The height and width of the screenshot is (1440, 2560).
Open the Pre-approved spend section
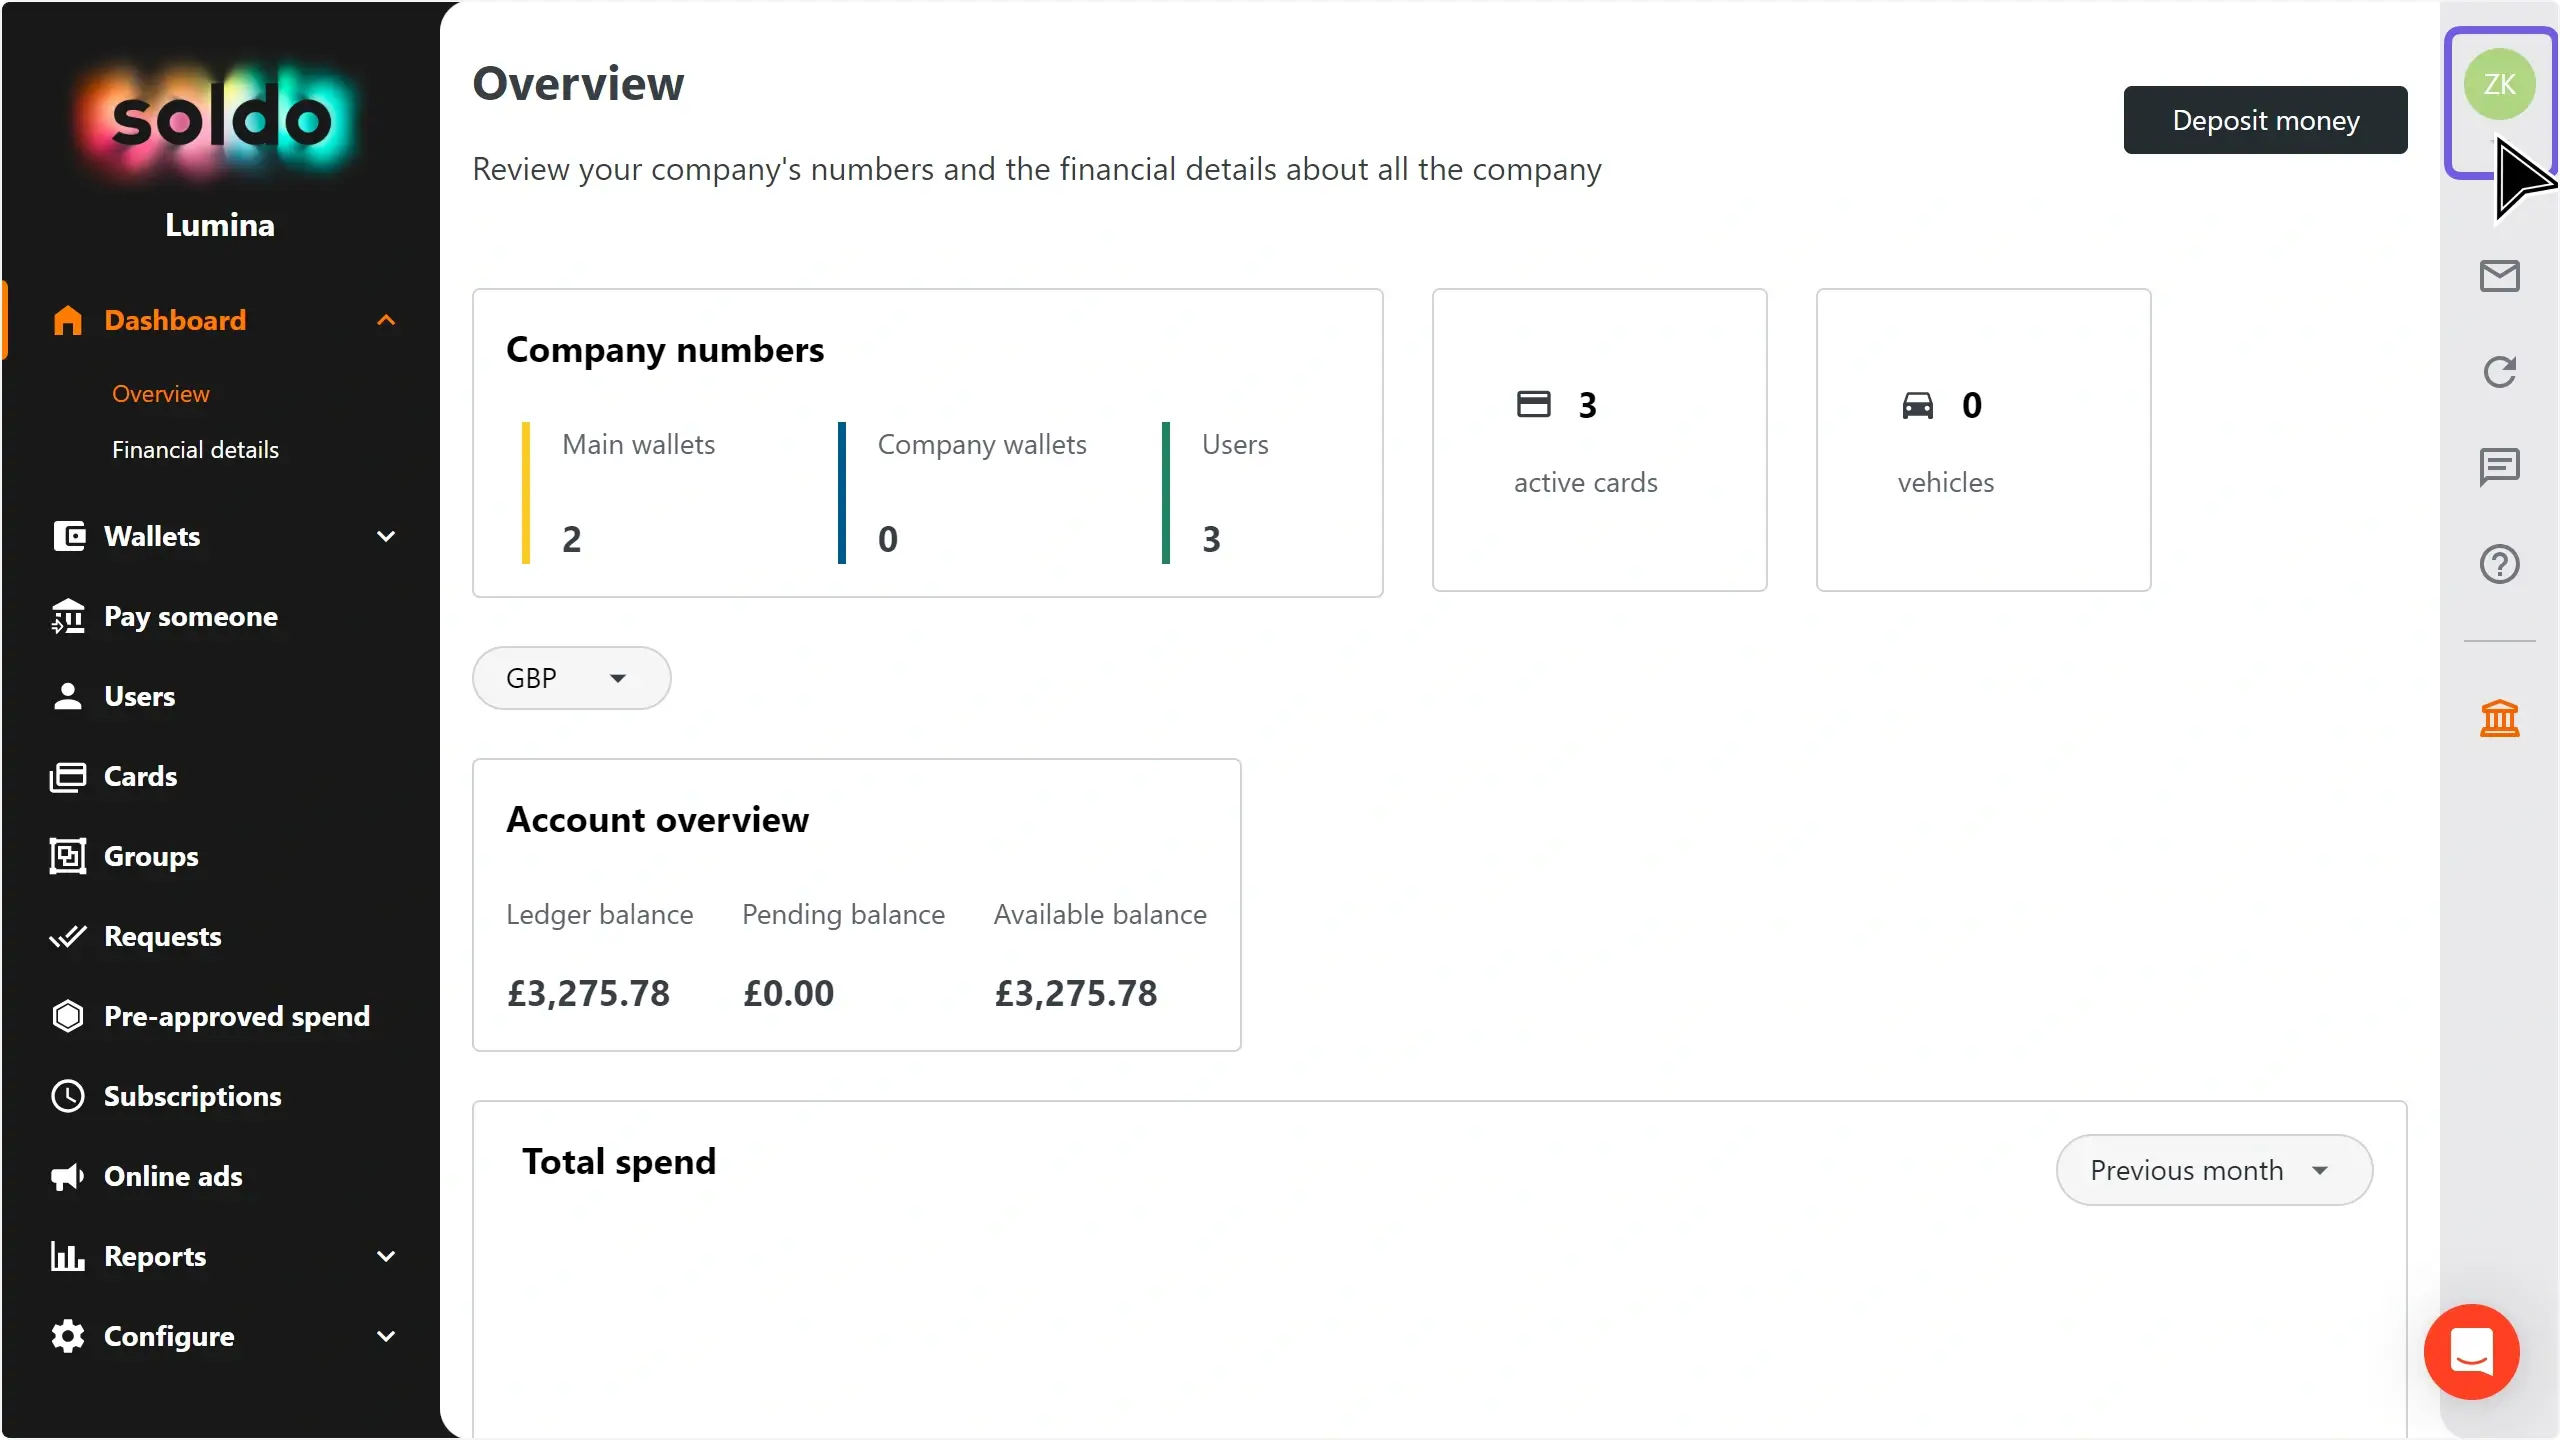pos(236,1016)
